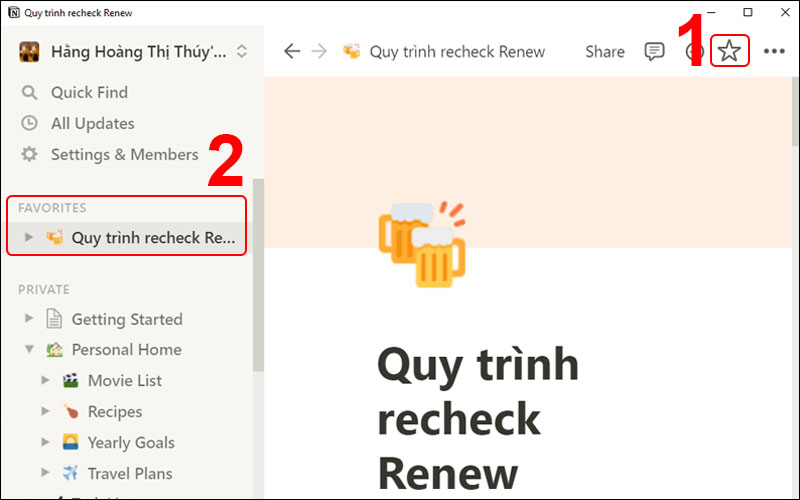800x500 pixels.
Task: Close the Notion window
Action: [785, 12]
